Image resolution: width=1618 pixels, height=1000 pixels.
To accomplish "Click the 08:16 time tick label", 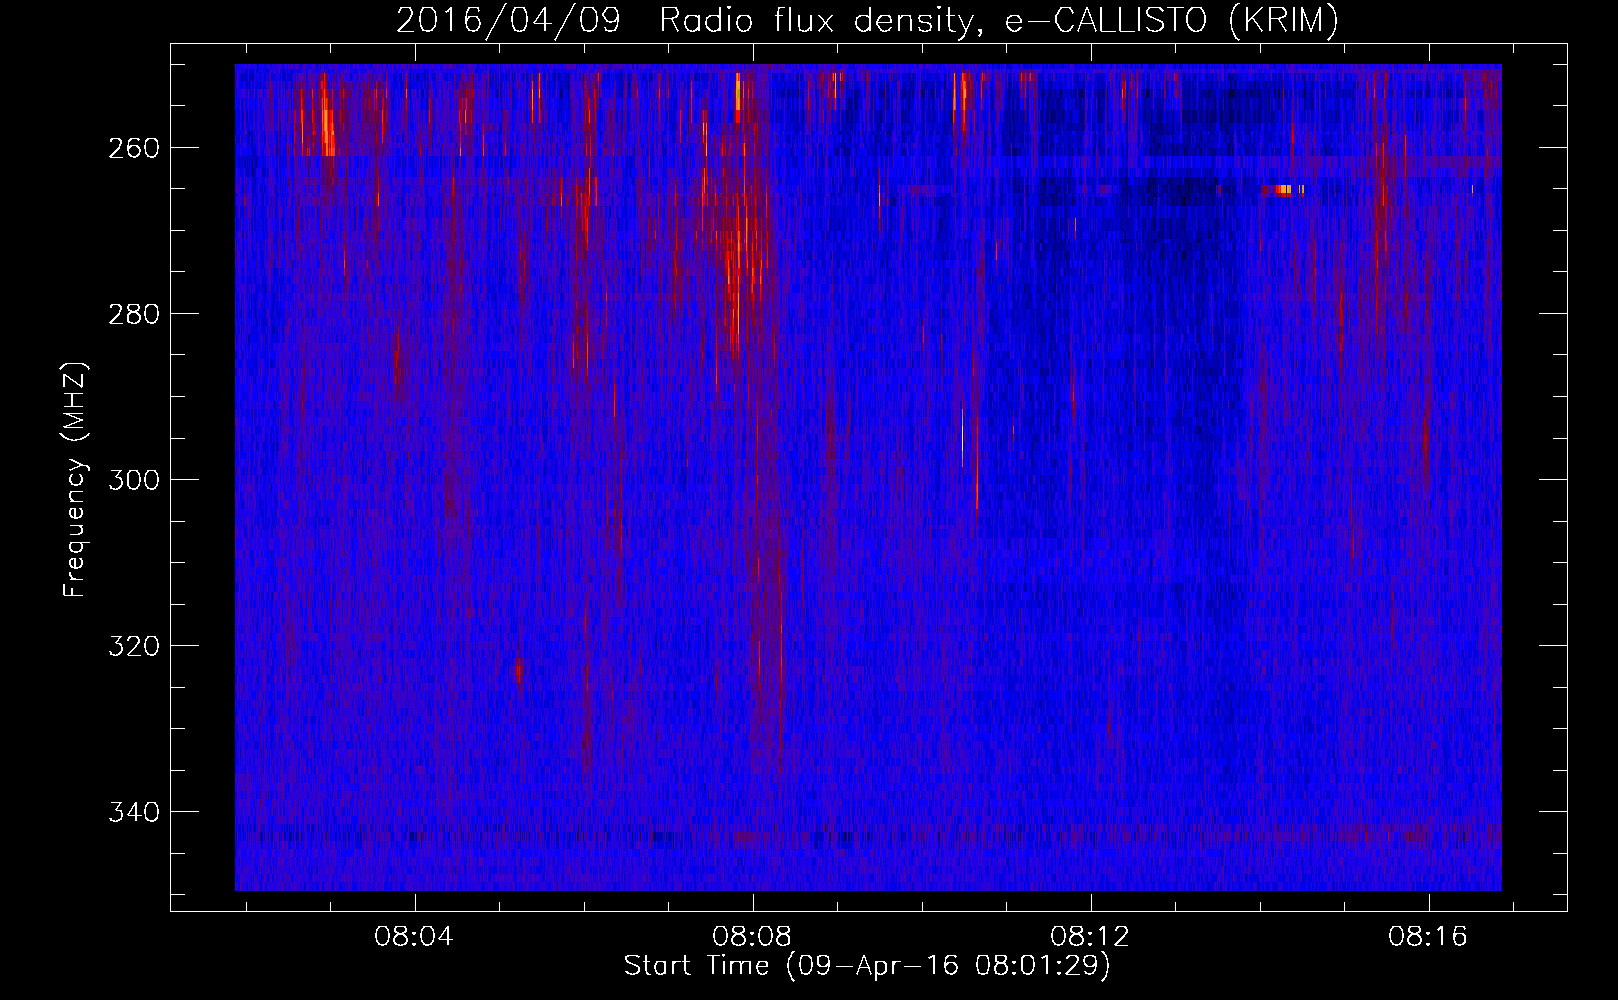I will tap(1427, 936).
